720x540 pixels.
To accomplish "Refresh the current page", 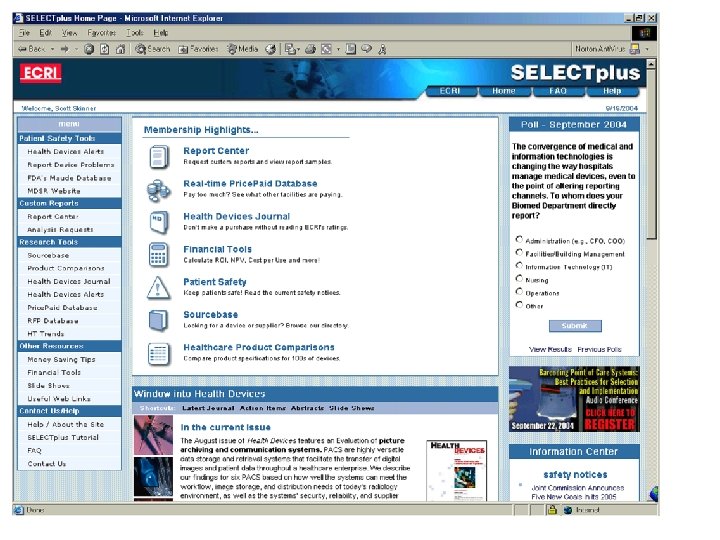I will tap(105, 49).
